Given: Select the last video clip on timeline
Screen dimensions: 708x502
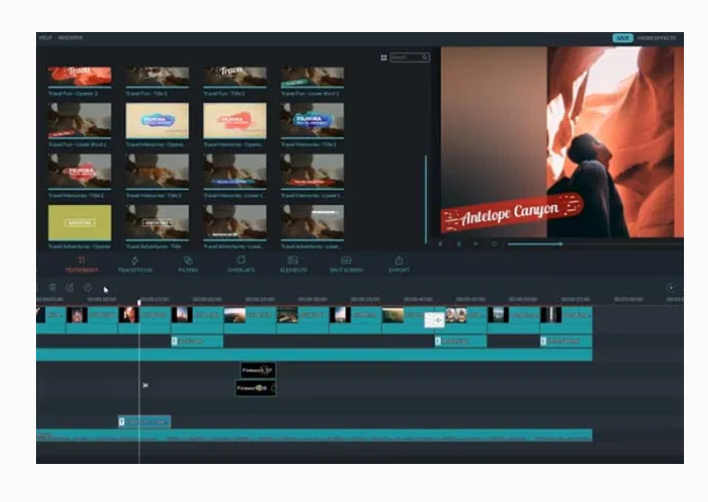Looking at the screenshot, I should point(566,320).
